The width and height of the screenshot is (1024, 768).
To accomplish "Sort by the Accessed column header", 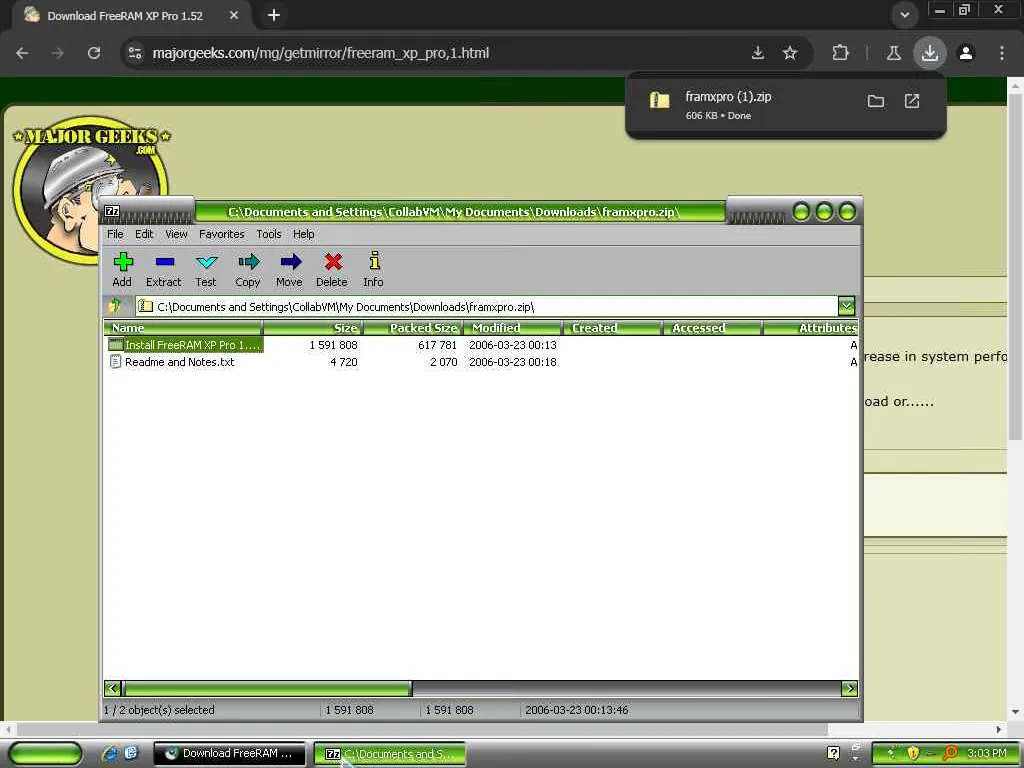I will click(712, 328).
